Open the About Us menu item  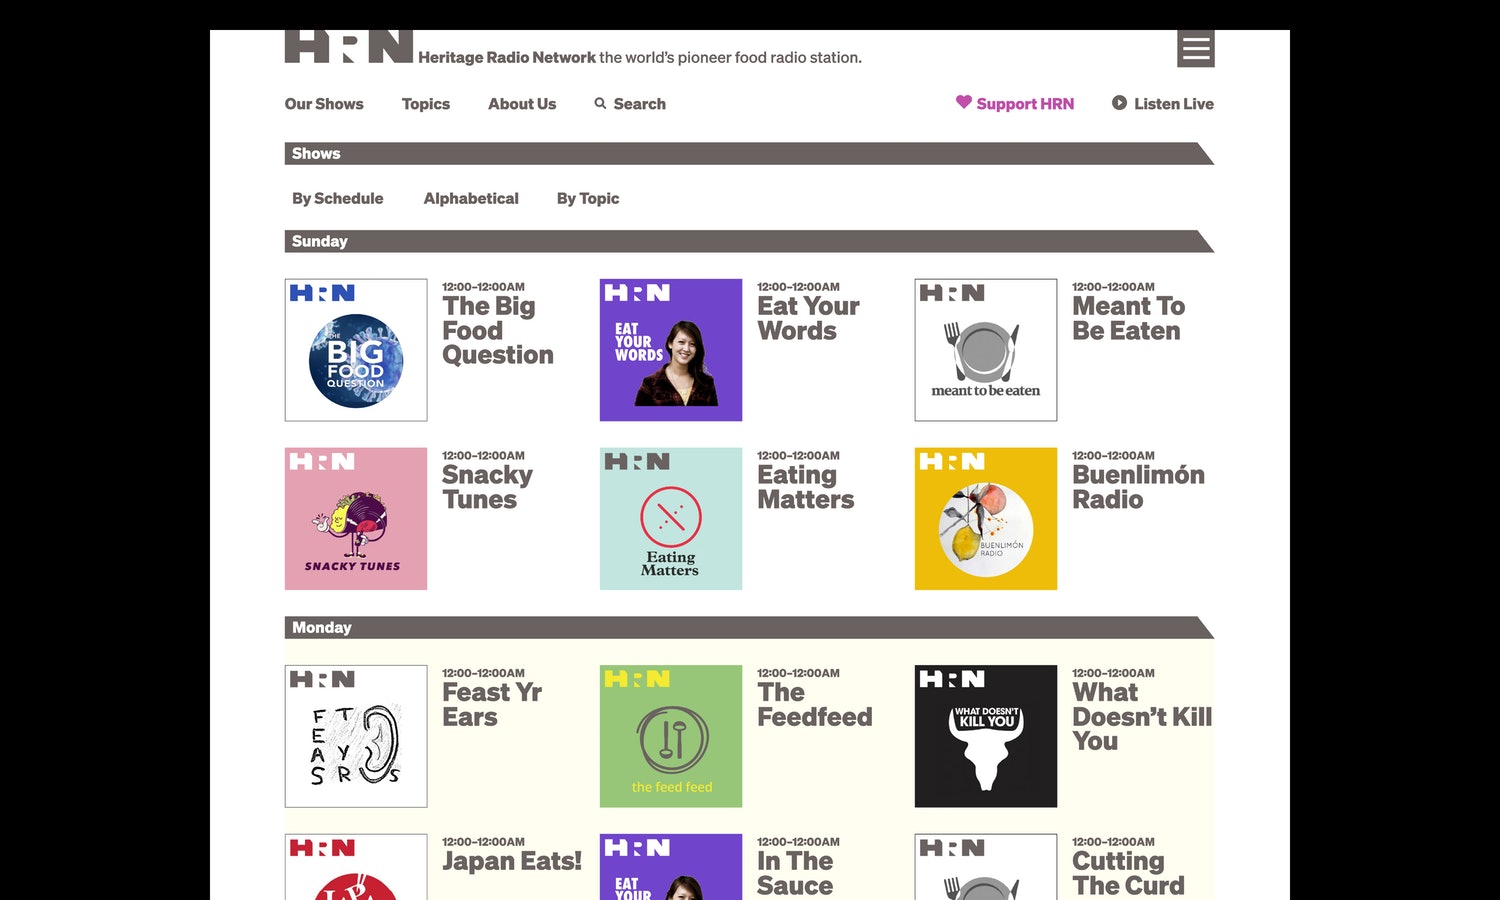[522, 104]
